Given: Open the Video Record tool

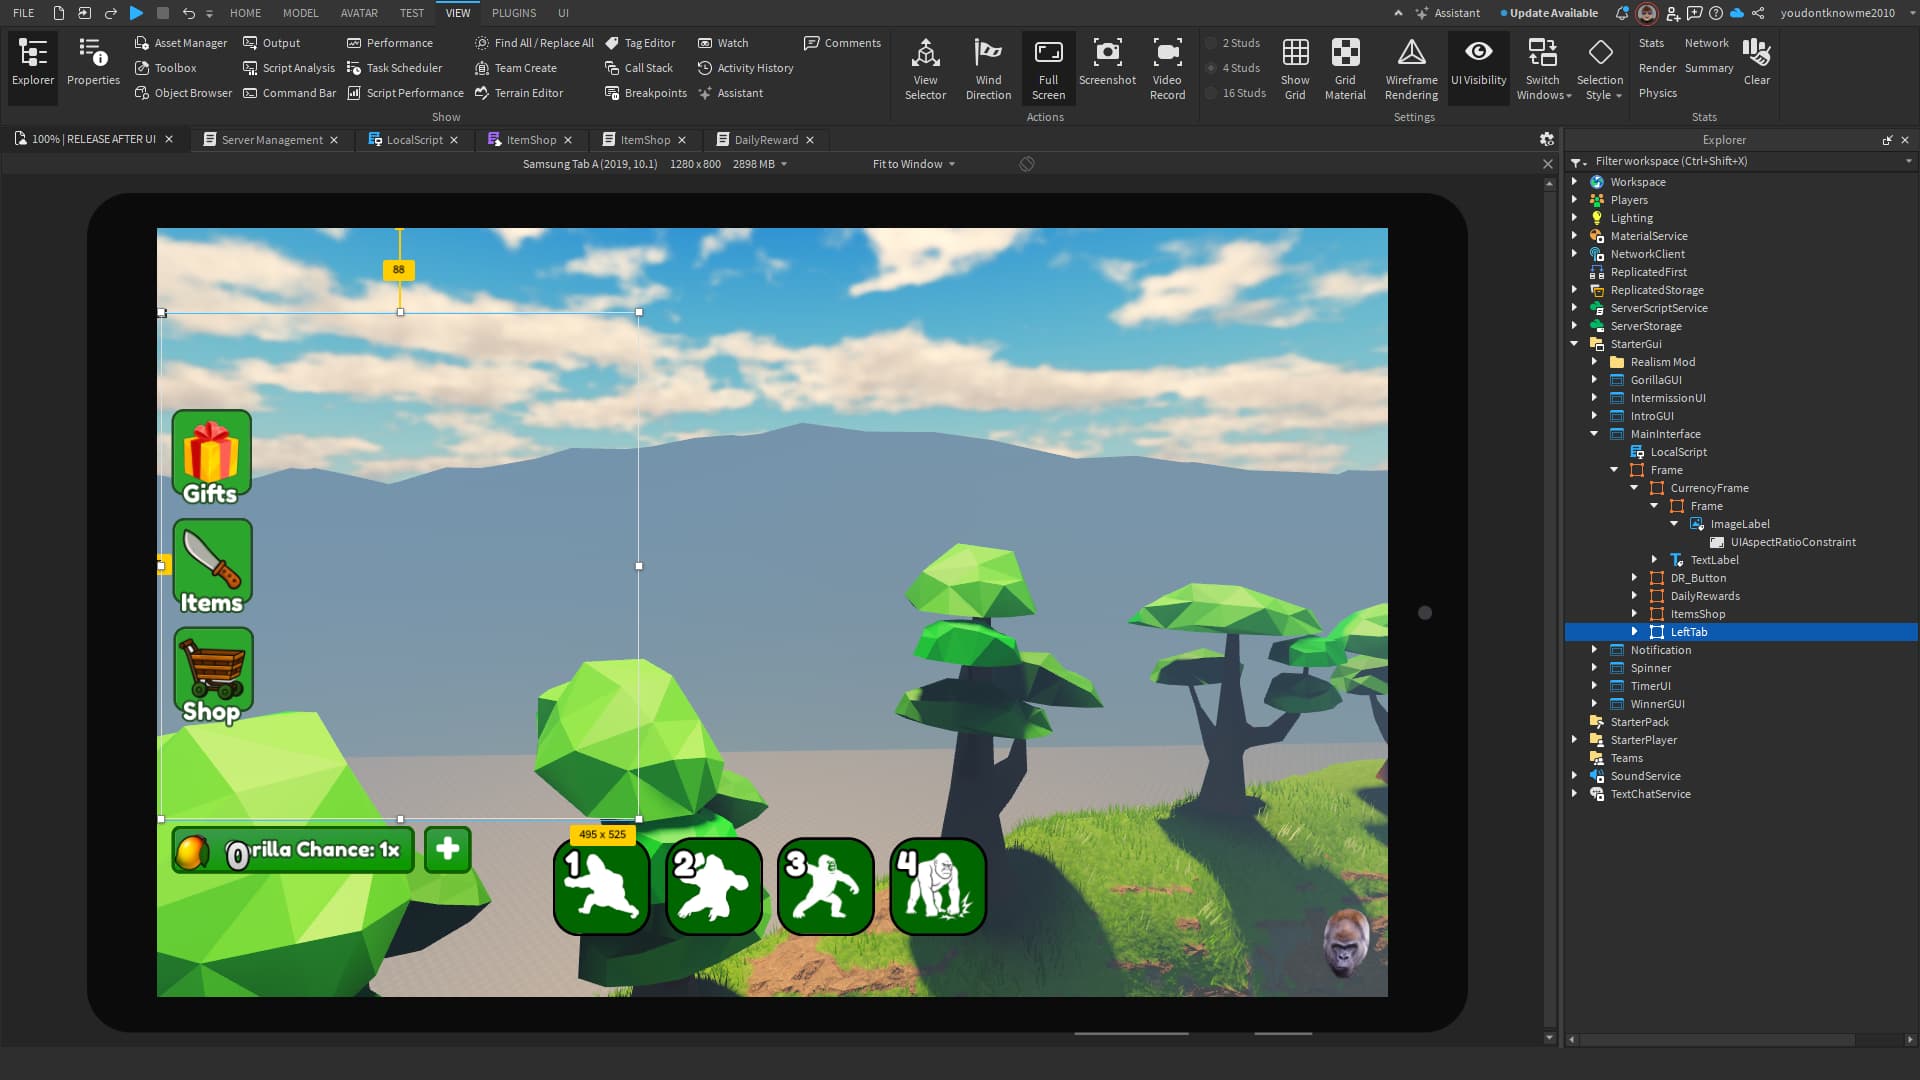Looking at the screenshot, I should pyautogui.click(x=1167, y=54).
